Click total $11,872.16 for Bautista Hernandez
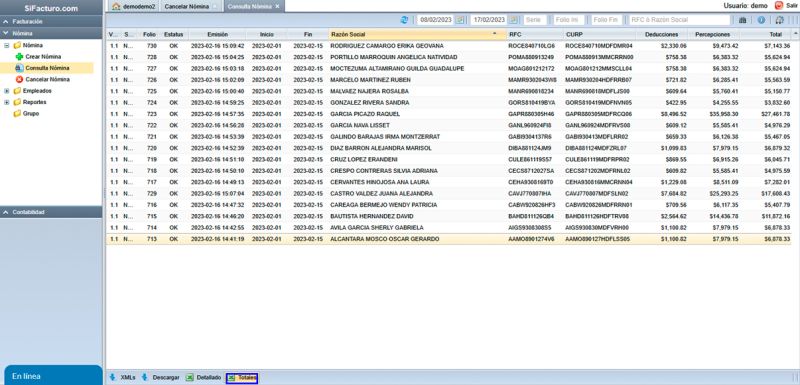800x385 pixels. tap(776, 216)
